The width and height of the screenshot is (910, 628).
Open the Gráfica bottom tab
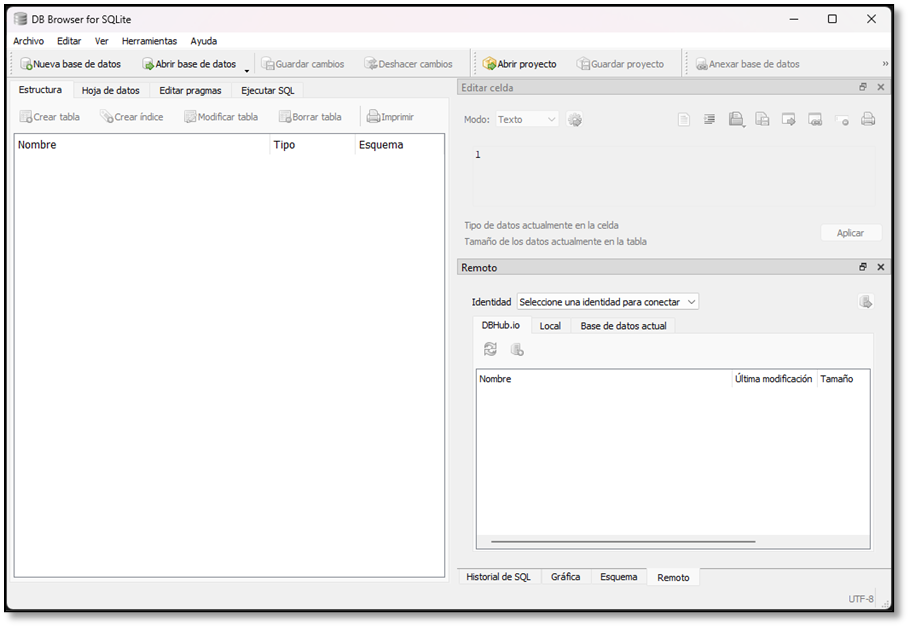(565, 577)
